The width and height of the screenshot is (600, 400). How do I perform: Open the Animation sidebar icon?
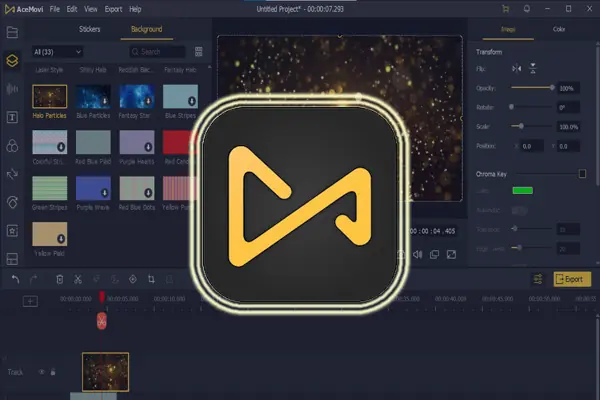point(12,202)
